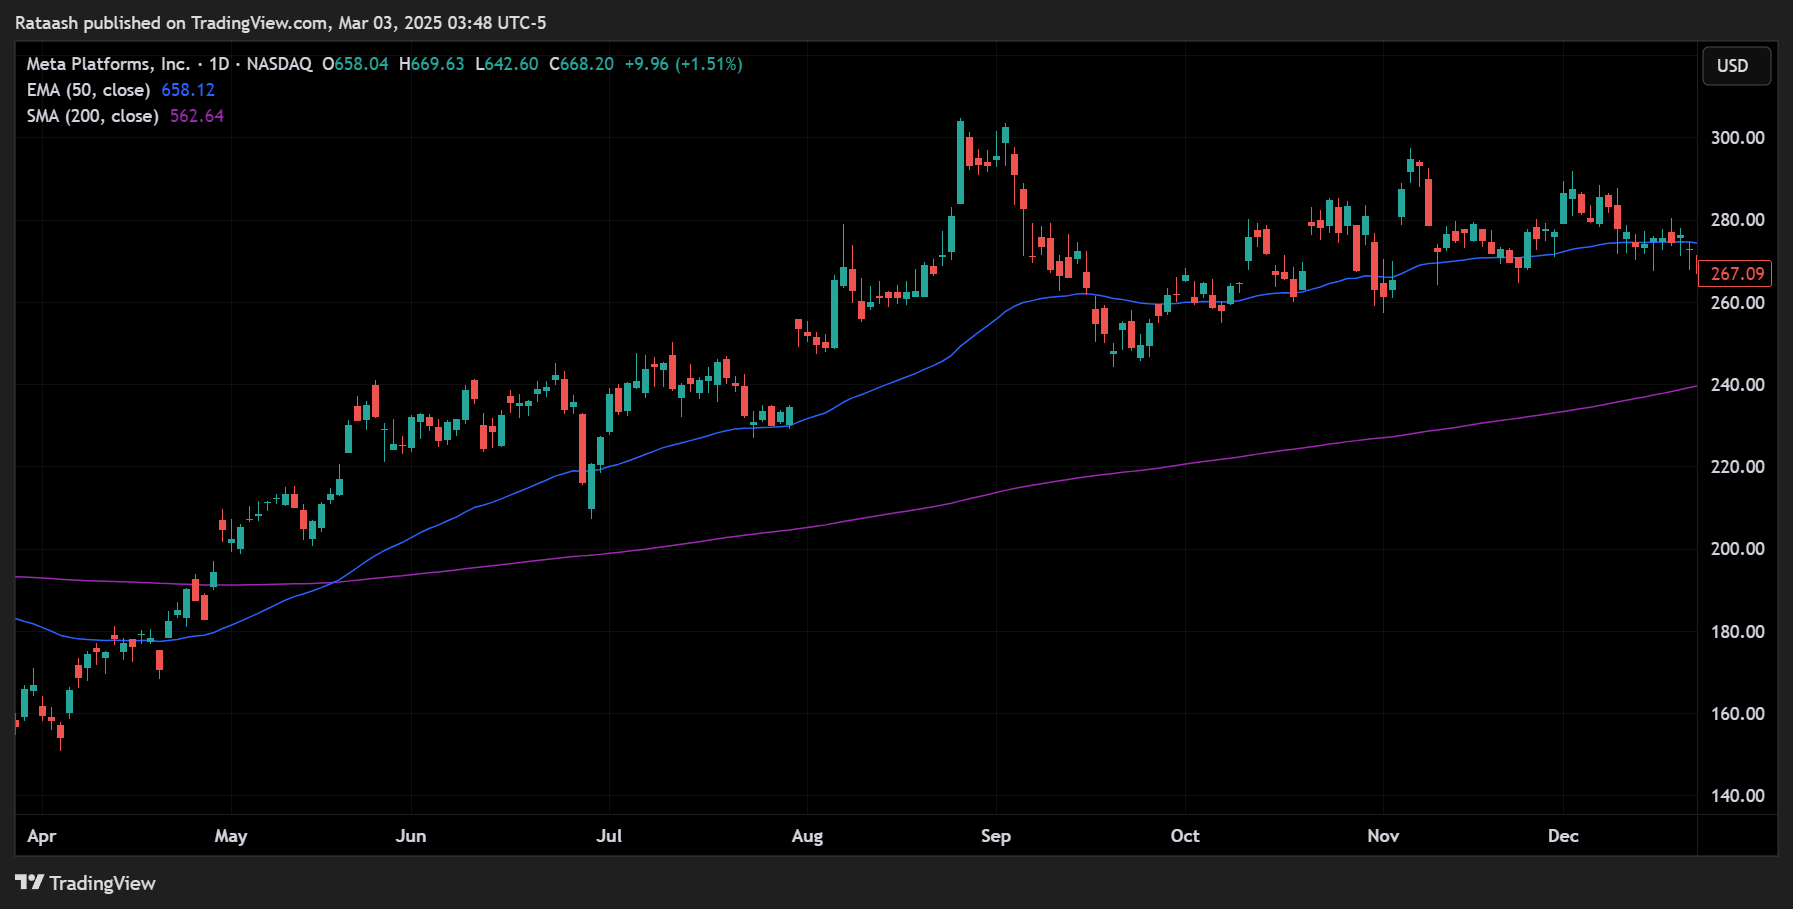Click the Jun label on time axis
This screenshot has height=909, width=1793.
411,836
